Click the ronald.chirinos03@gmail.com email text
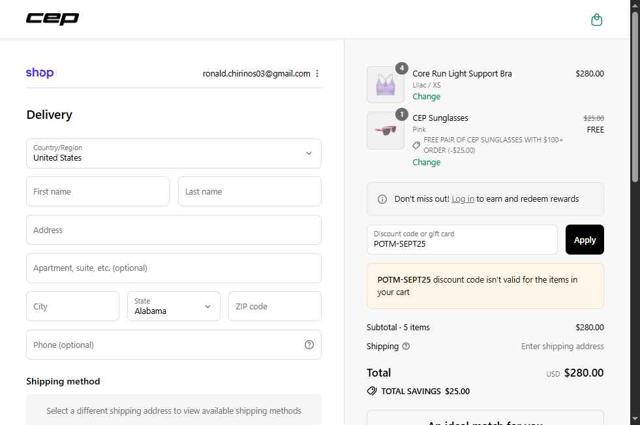 coord(256,73)
